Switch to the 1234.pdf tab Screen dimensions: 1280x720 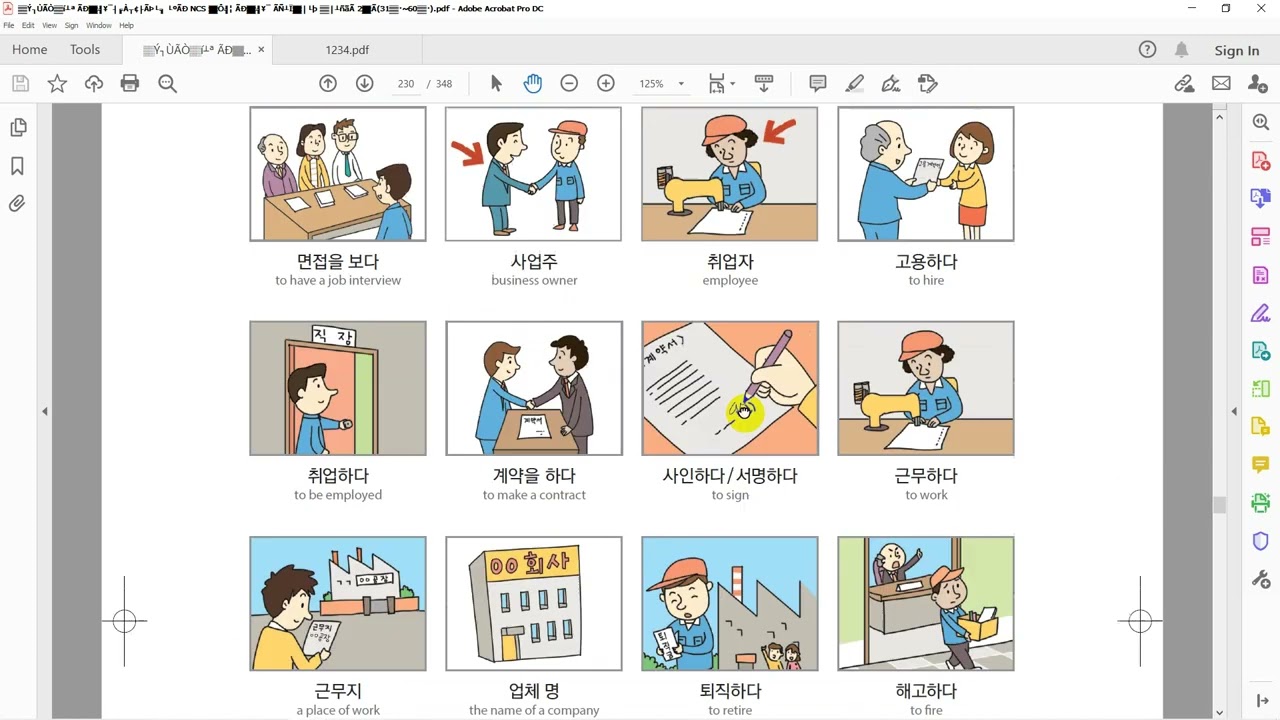click(x=347, y=50)
